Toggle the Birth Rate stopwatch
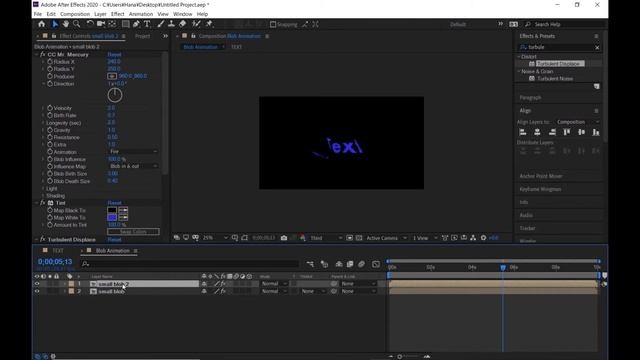640x360 pixels. click(x=50, y=116)
